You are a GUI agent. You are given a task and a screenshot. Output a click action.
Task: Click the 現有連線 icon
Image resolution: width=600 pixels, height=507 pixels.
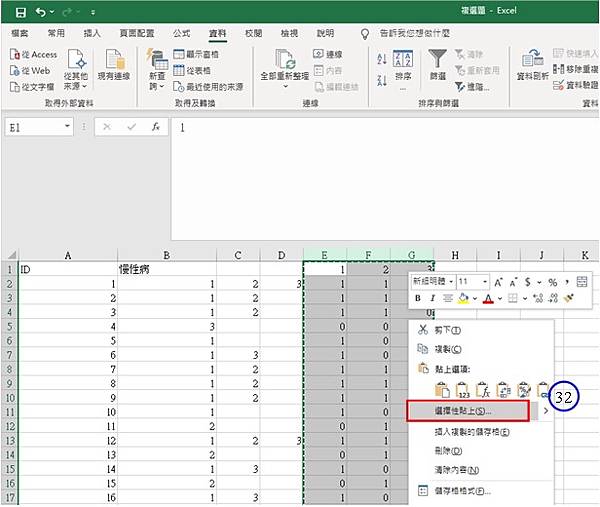(114, 60)
